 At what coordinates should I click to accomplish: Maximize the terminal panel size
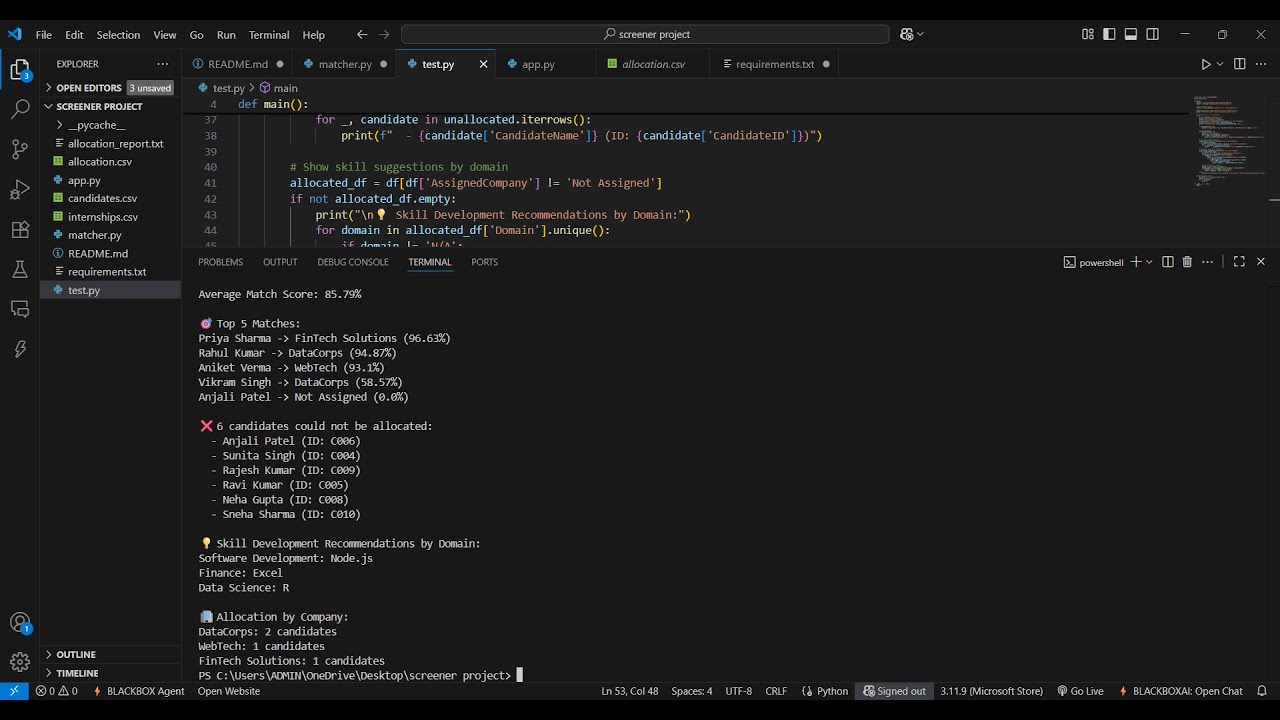(1239, 262)
